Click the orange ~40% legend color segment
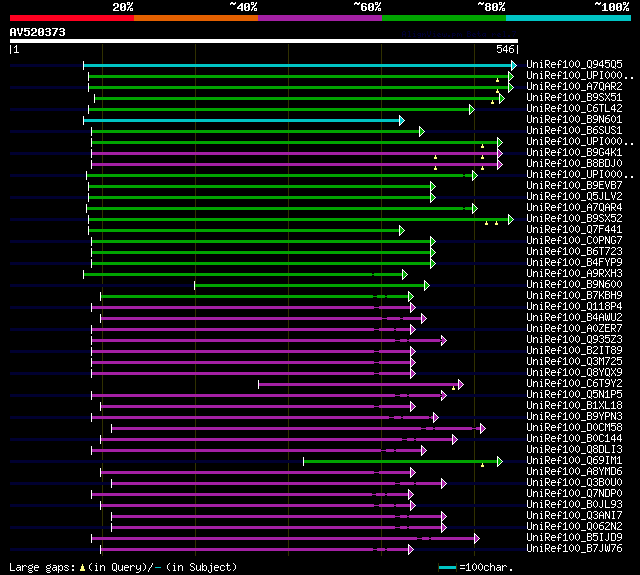The image size is (640, 575). click(x=196, y=18)
